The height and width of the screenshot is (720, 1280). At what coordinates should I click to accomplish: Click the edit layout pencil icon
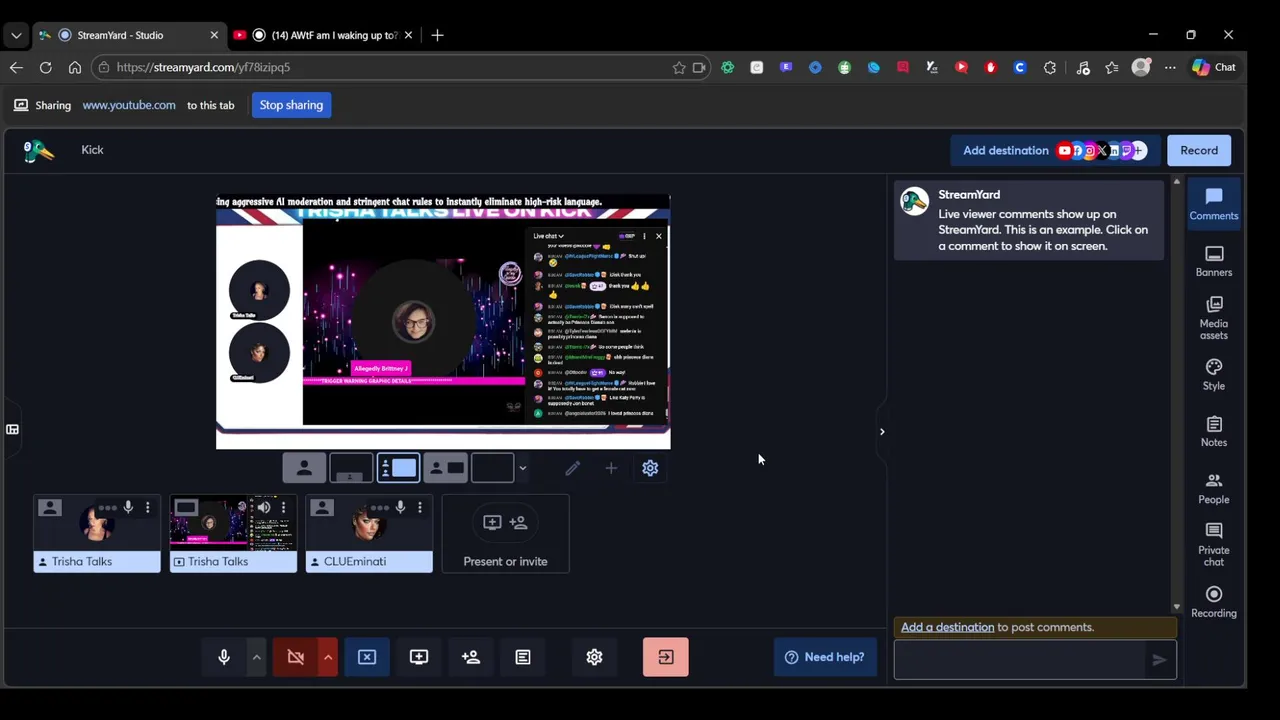click(x=572, y=468)
